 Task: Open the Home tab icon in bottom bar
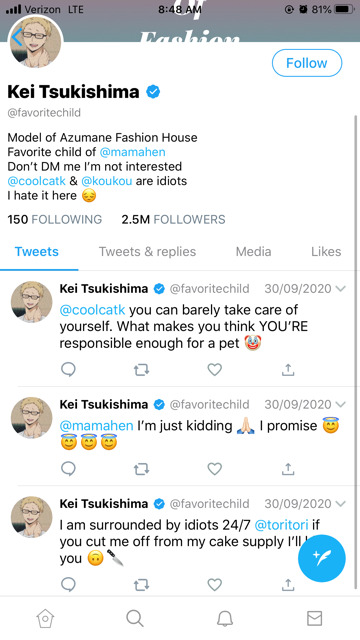[x=45, y=618]
